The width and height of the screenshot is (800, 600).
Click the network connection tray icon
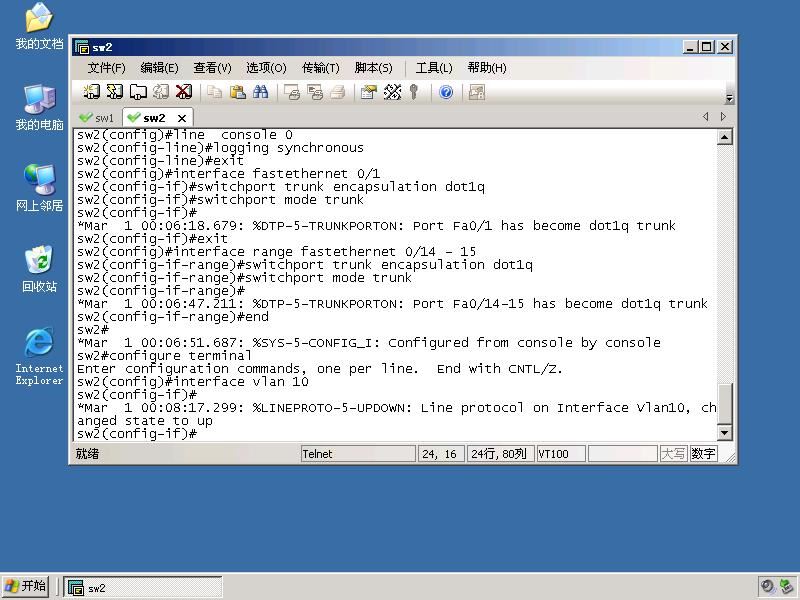[x=787, y=587]
